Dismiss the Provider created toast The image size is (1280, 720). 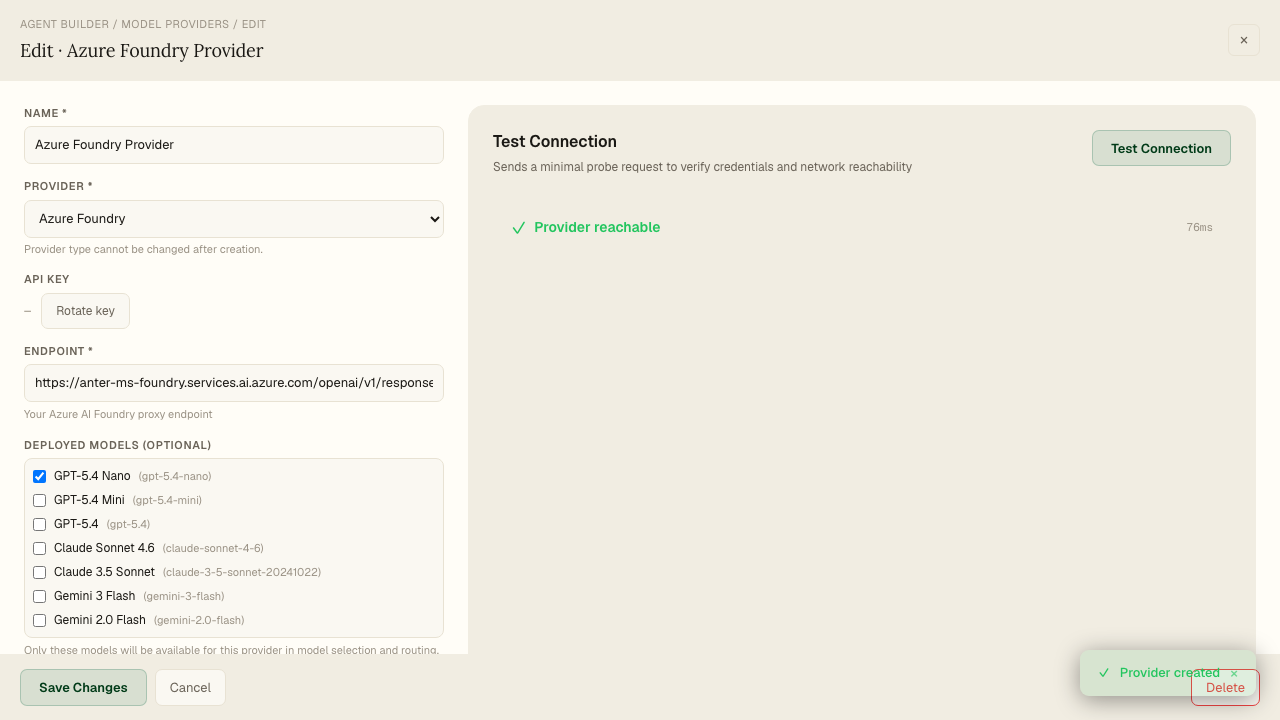coord(1234,673)
